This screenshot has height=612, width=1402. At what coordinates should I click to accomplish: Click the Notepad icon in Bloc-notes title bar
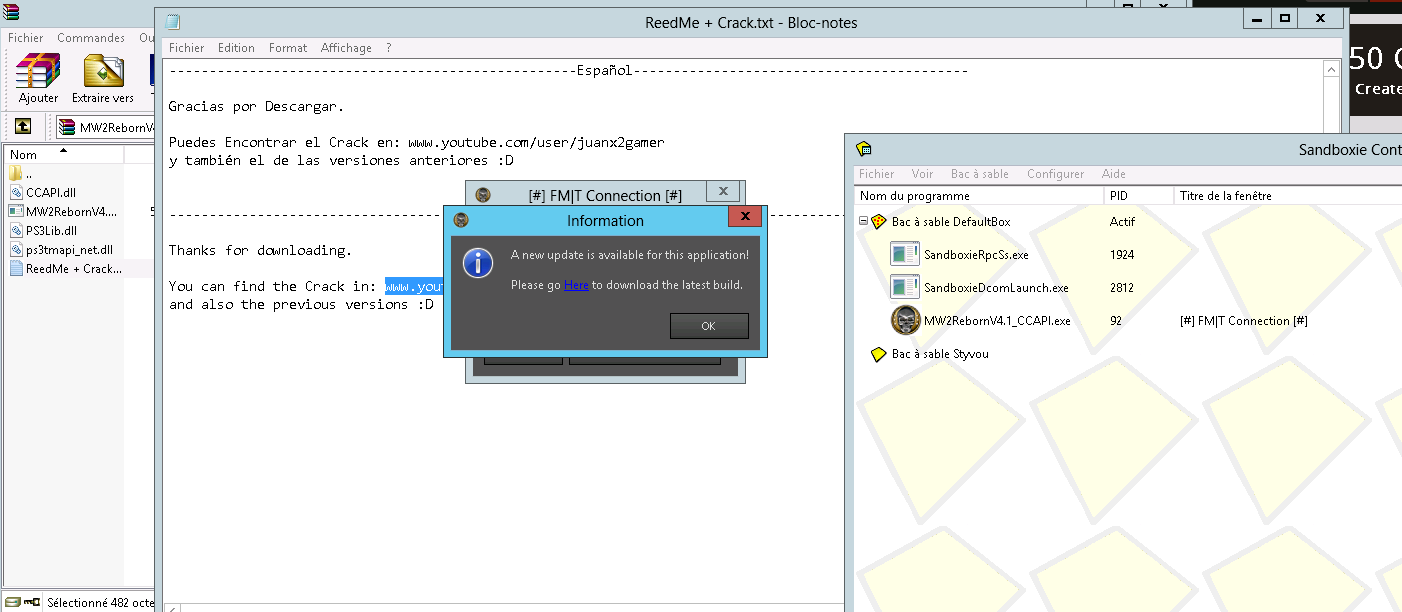pyautogui.click(x=173, y=22)
